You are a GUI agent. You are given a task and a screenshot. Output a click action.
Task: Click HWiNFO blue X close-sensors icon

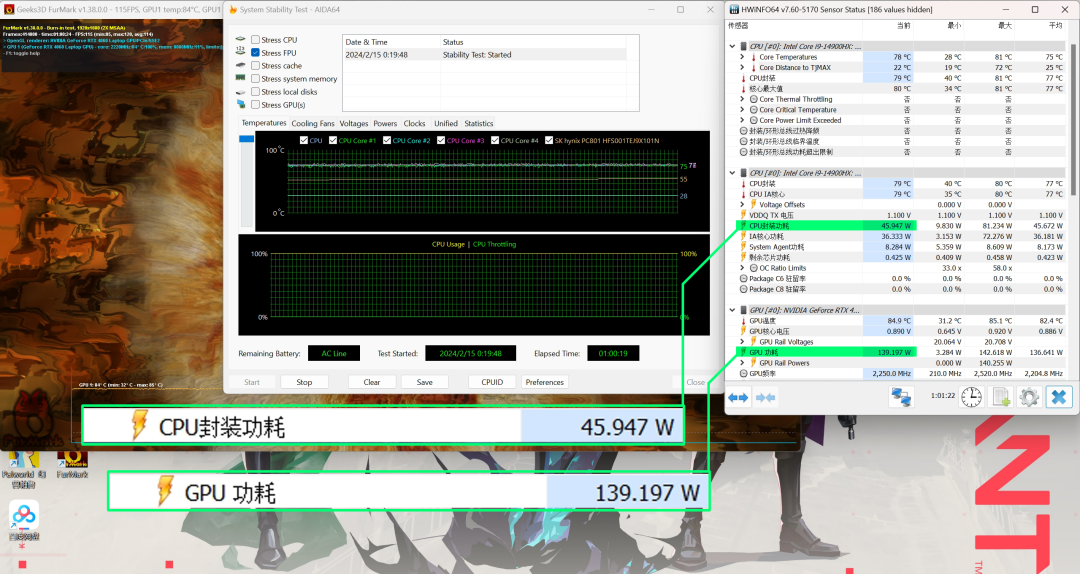1059,397
